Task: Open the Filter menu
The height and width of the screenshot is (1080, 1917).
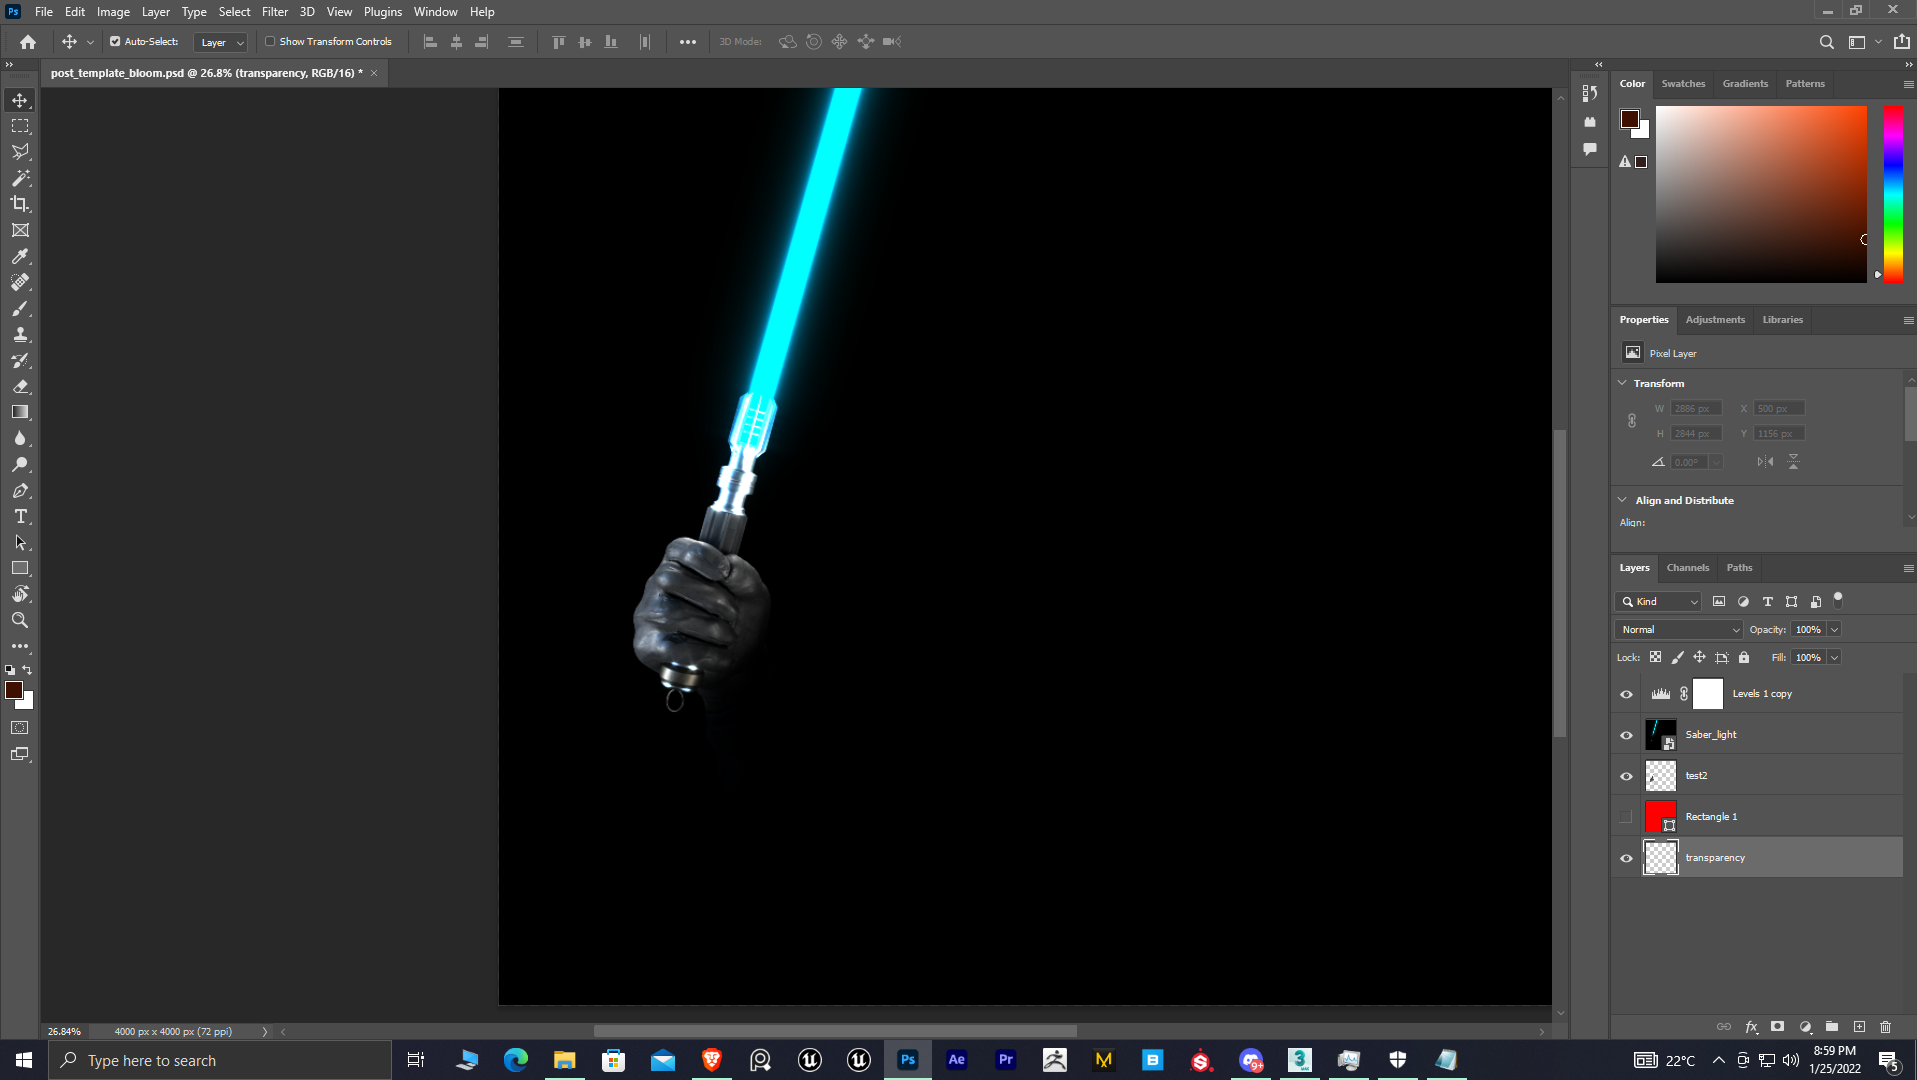Action: 275,12
